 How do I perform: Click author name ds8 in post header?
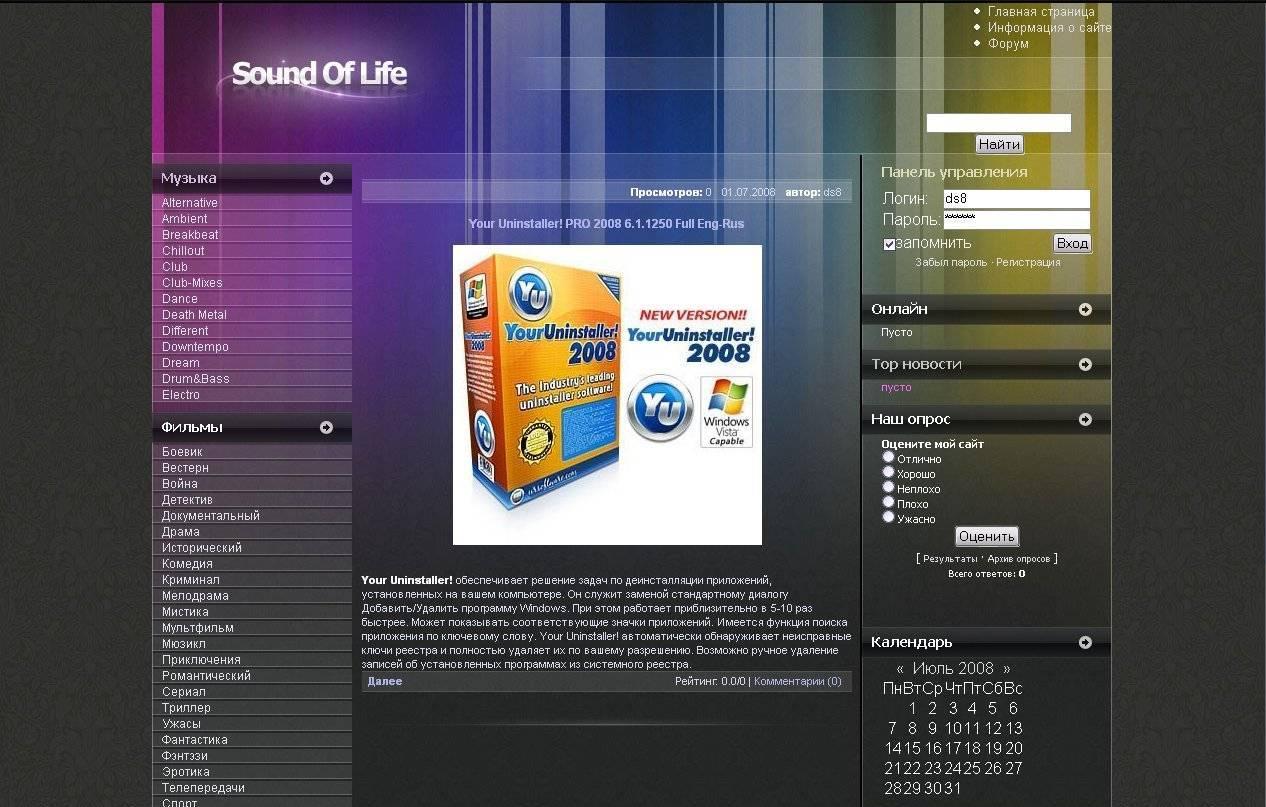pyautogui.click(x=833, y=192)
